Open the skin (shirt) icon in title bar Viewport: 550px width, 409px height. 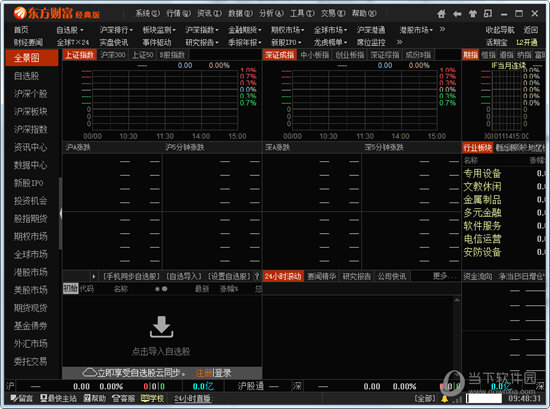coord(472,14)
